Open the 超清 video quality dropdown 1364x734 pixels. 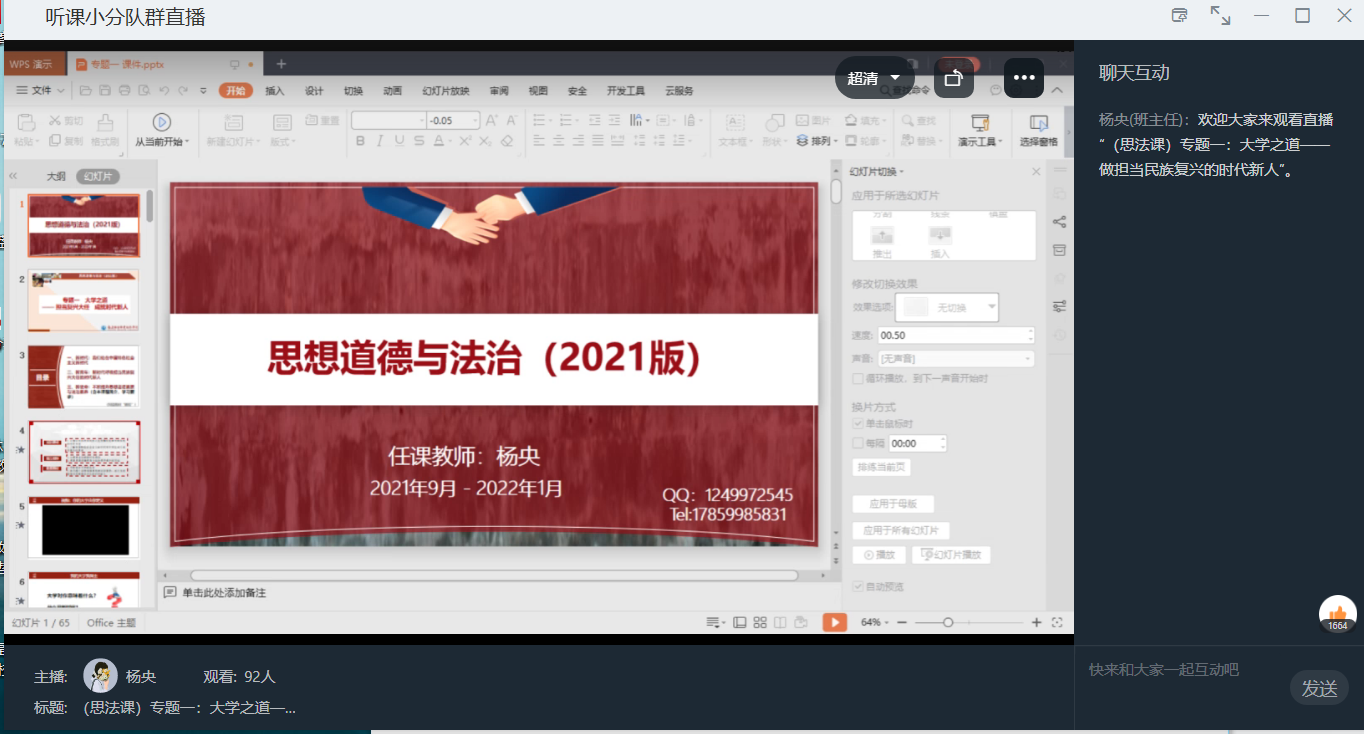pyautogui.click(x=874, y=78)
